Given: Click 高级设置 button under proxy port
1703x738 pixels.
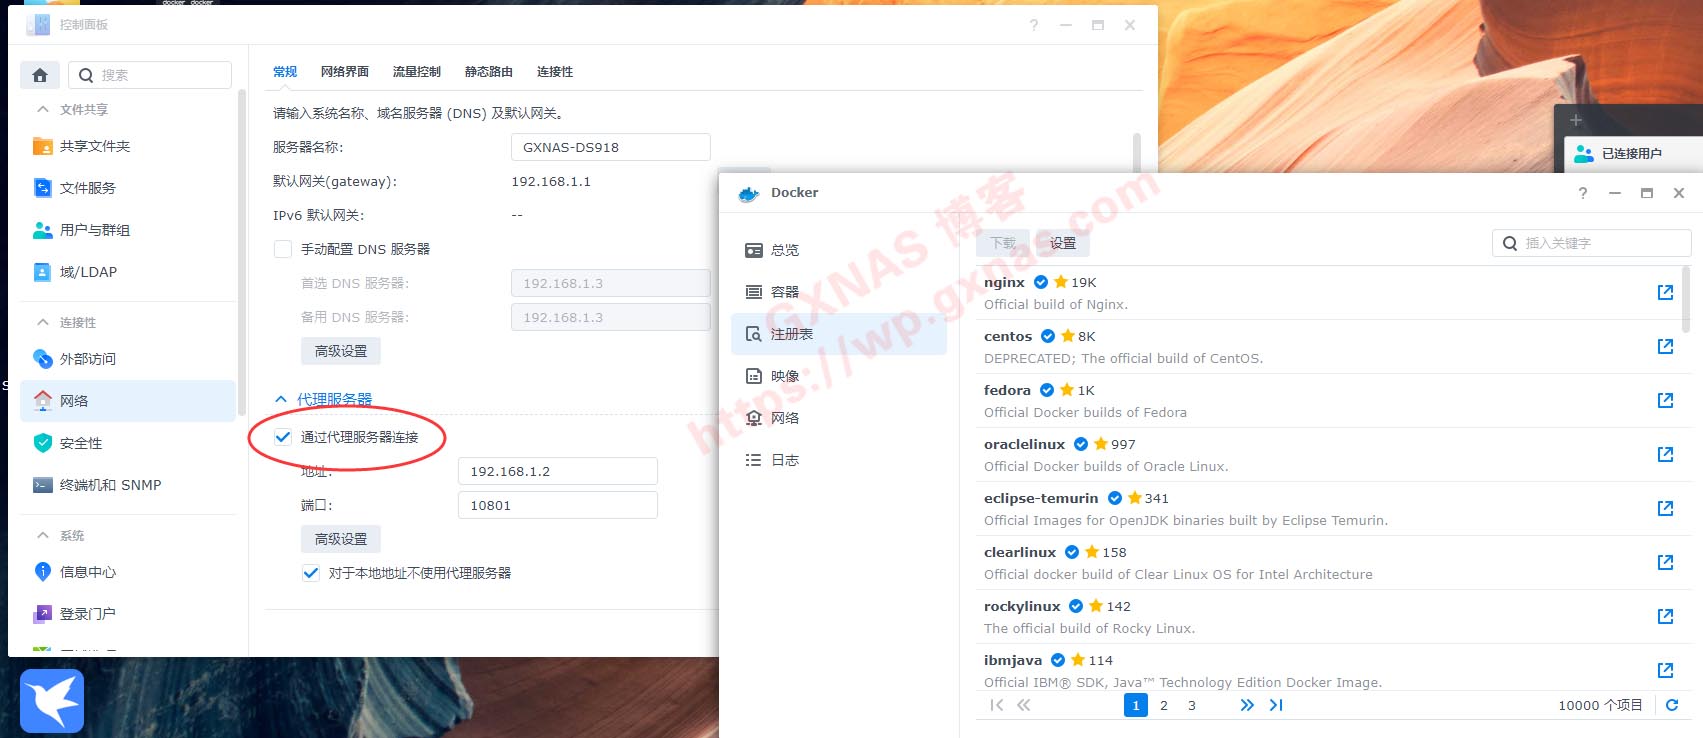Looking at the screenshot, I should click(x=340, y=539).
